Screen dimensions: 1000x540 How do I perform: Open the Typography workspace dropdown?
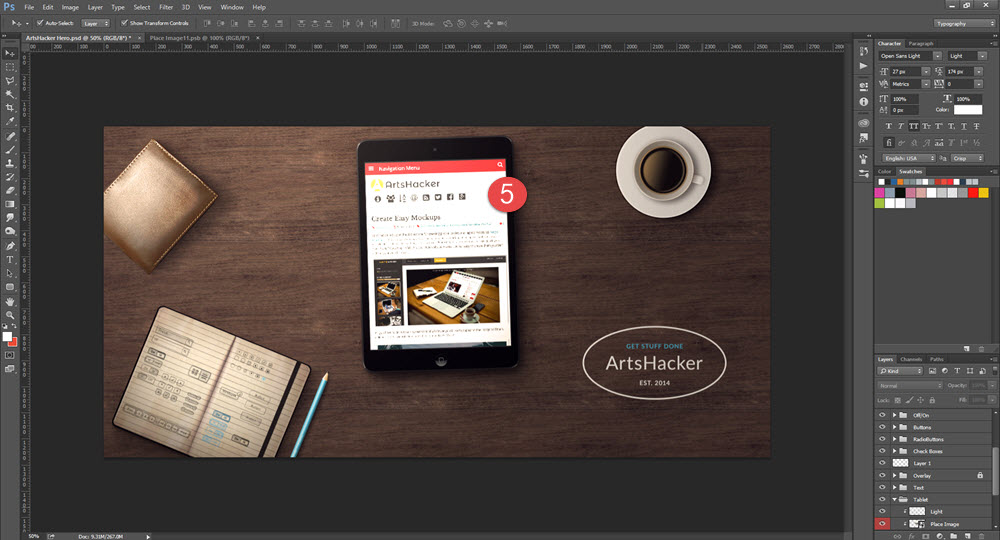tap(965, 24)
